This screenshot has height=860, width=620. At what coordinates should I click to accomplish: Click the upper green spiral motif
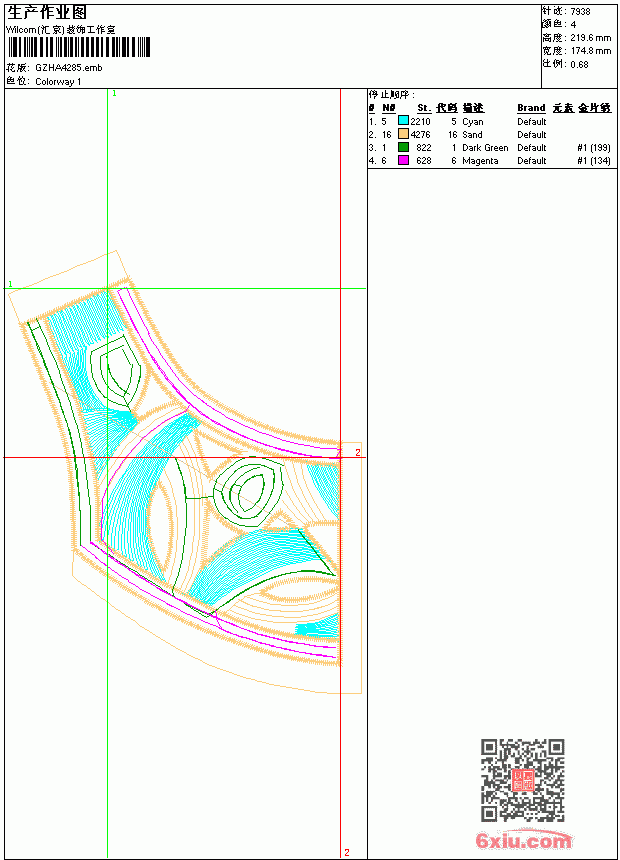click(115, 370)
